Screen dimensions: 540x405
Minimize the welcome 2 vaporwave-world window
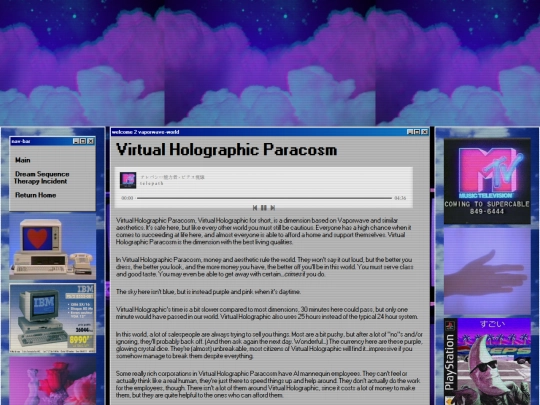pyautogui.click(x=410, y=132)
